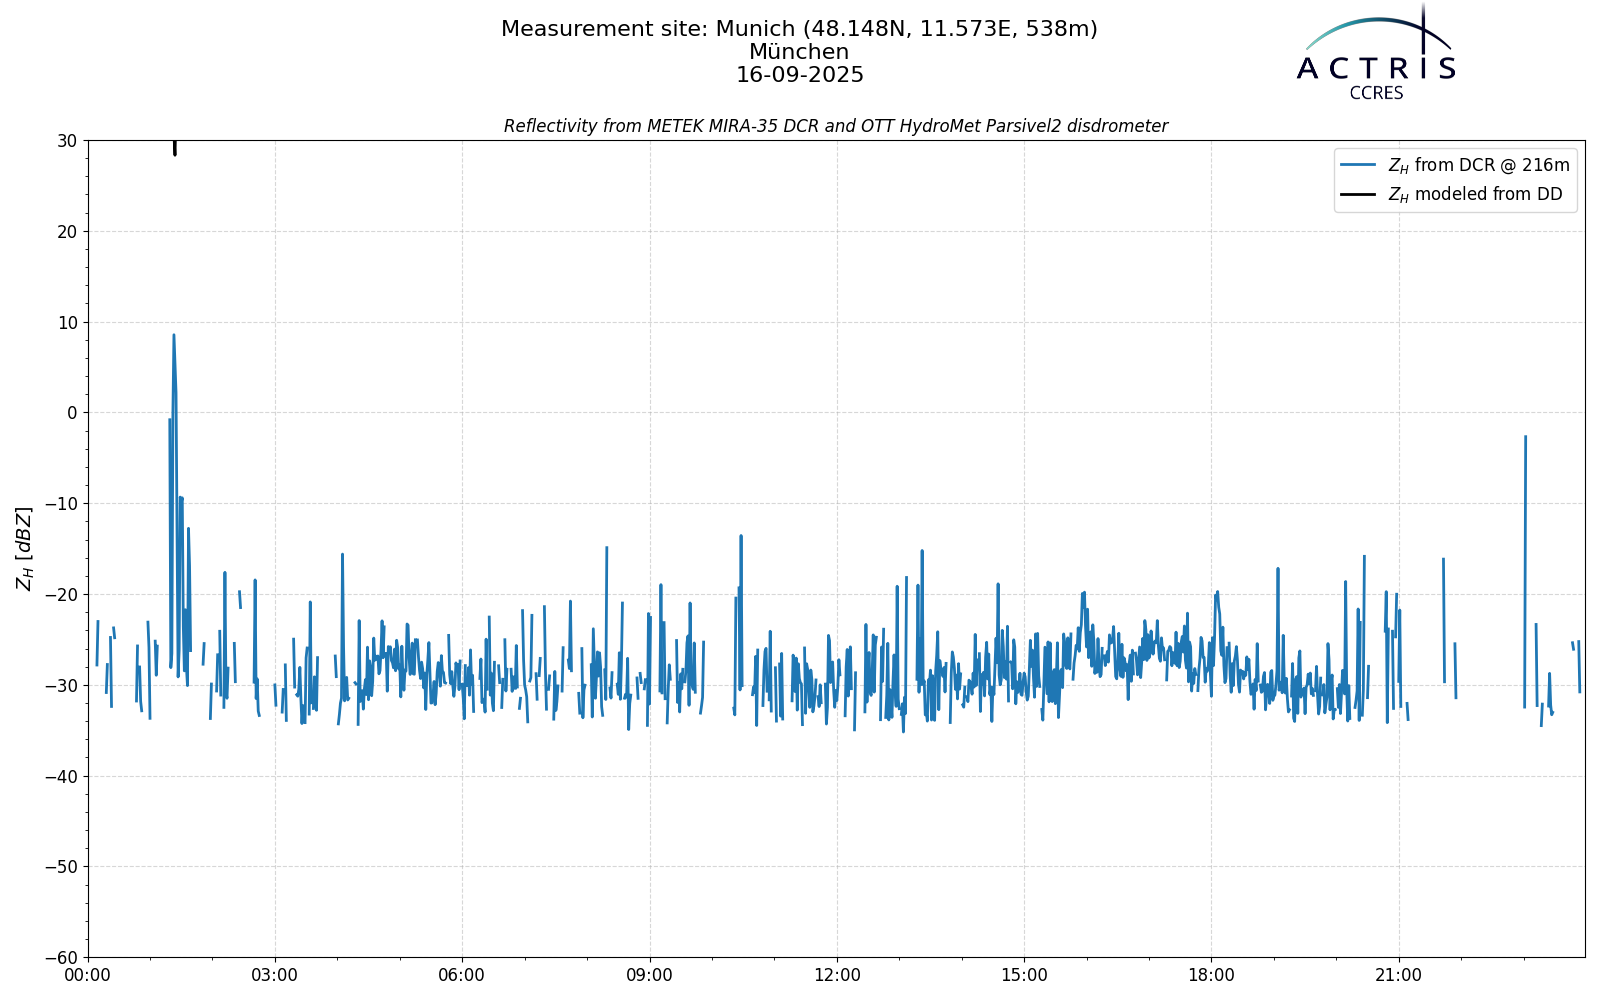Click the 21:00 x-axis tick label

point(1398,975)
